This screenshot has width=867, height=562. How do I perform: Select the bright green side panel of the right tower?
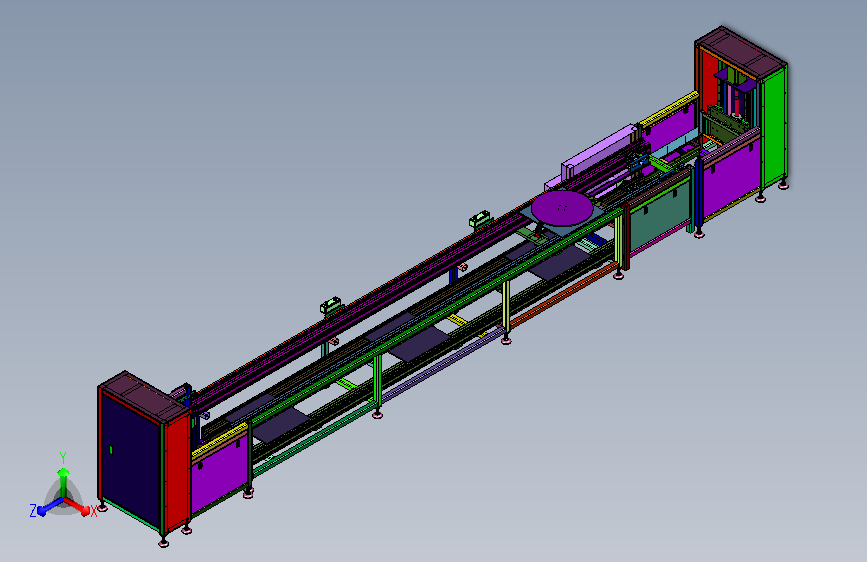click(x=774, y=128)
